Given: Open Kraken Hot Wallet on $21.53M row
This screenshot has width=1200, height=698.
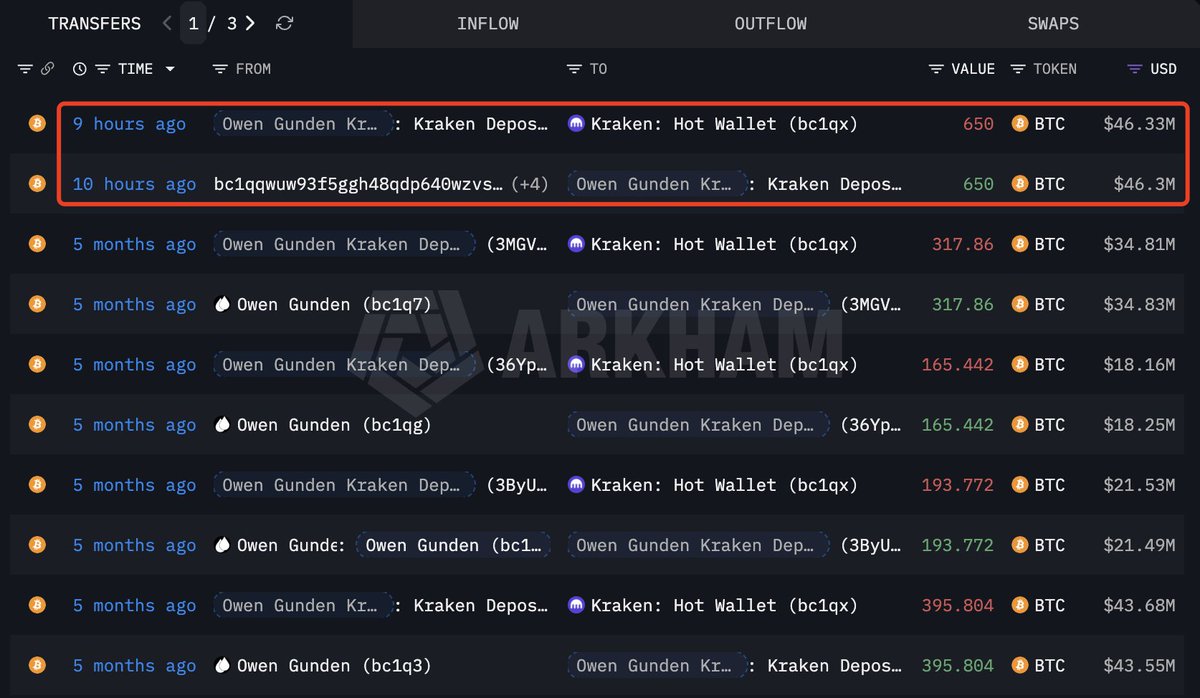Looking at the screenshot, I should 724,485.
